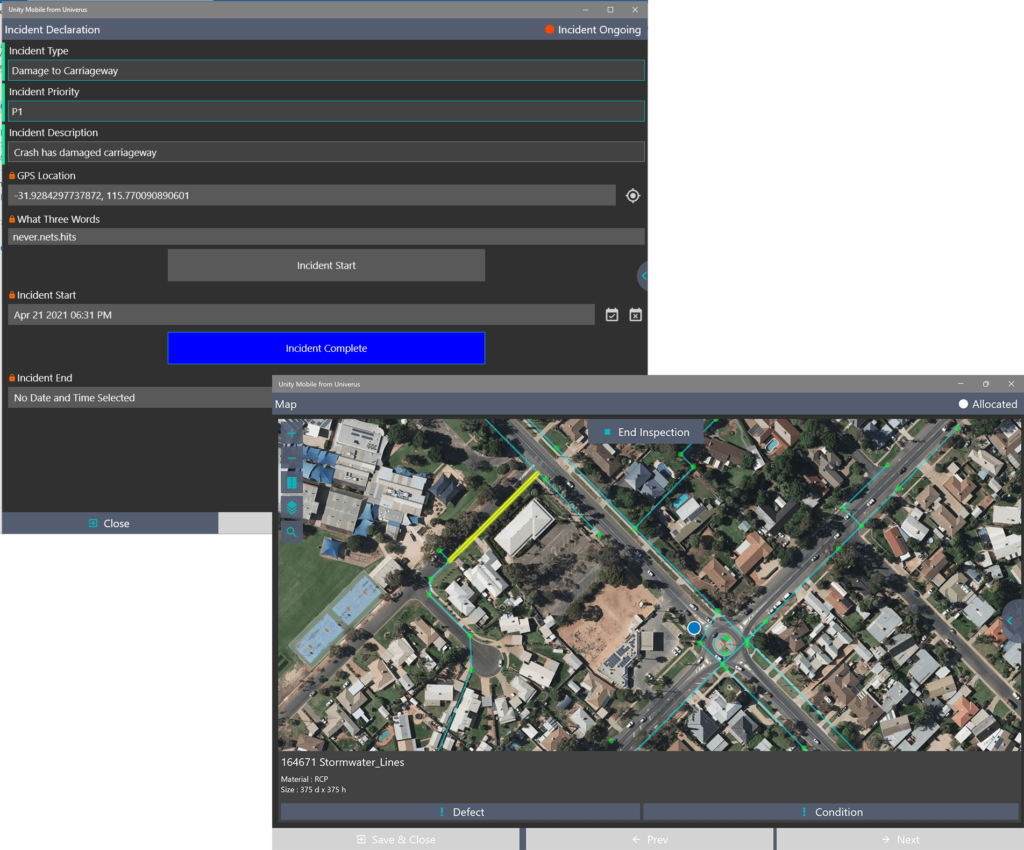
Task: Click the Allocated status indicator
Action: [x=987, y=404]
